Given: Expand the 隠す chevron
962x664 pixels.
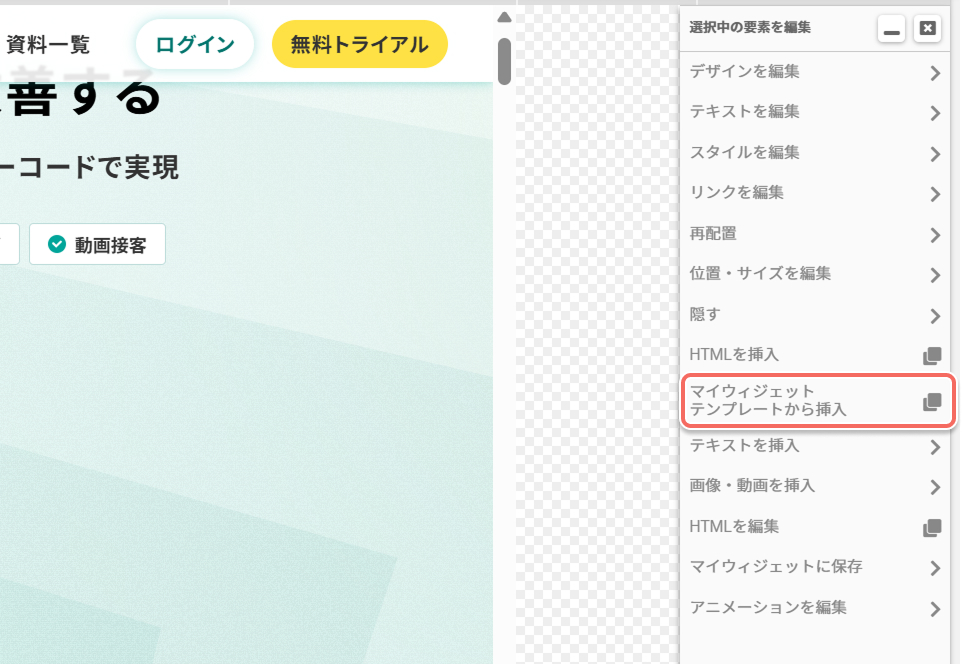Looking at the screenshot, I should click(935, 315).
